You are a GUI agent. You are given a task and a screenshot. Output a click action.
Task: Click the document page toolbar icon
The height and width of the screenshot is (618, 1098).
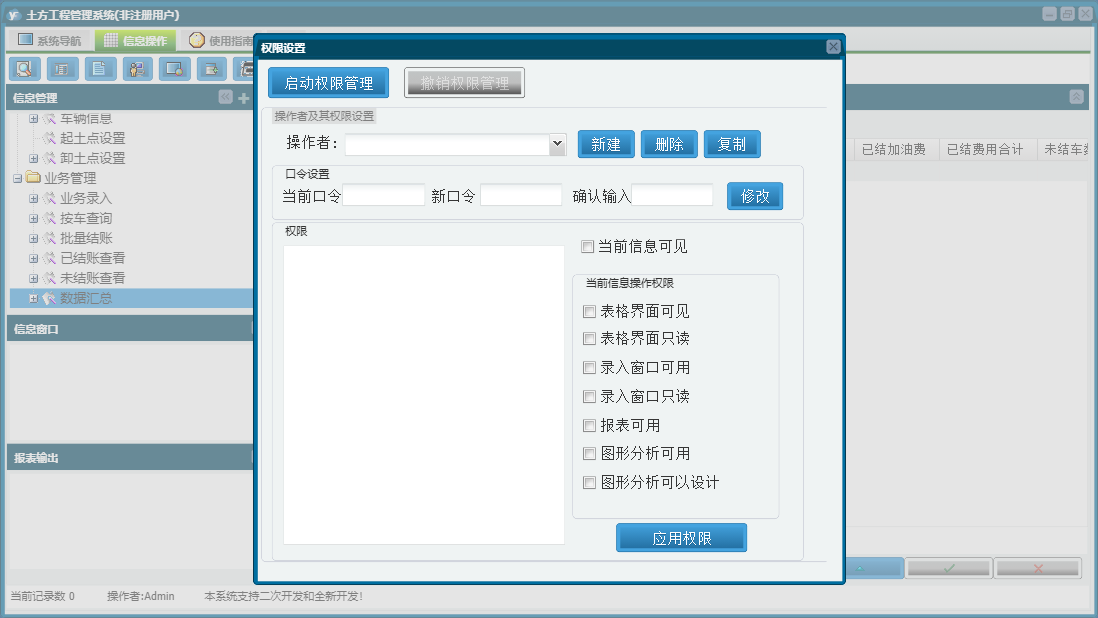100,69
